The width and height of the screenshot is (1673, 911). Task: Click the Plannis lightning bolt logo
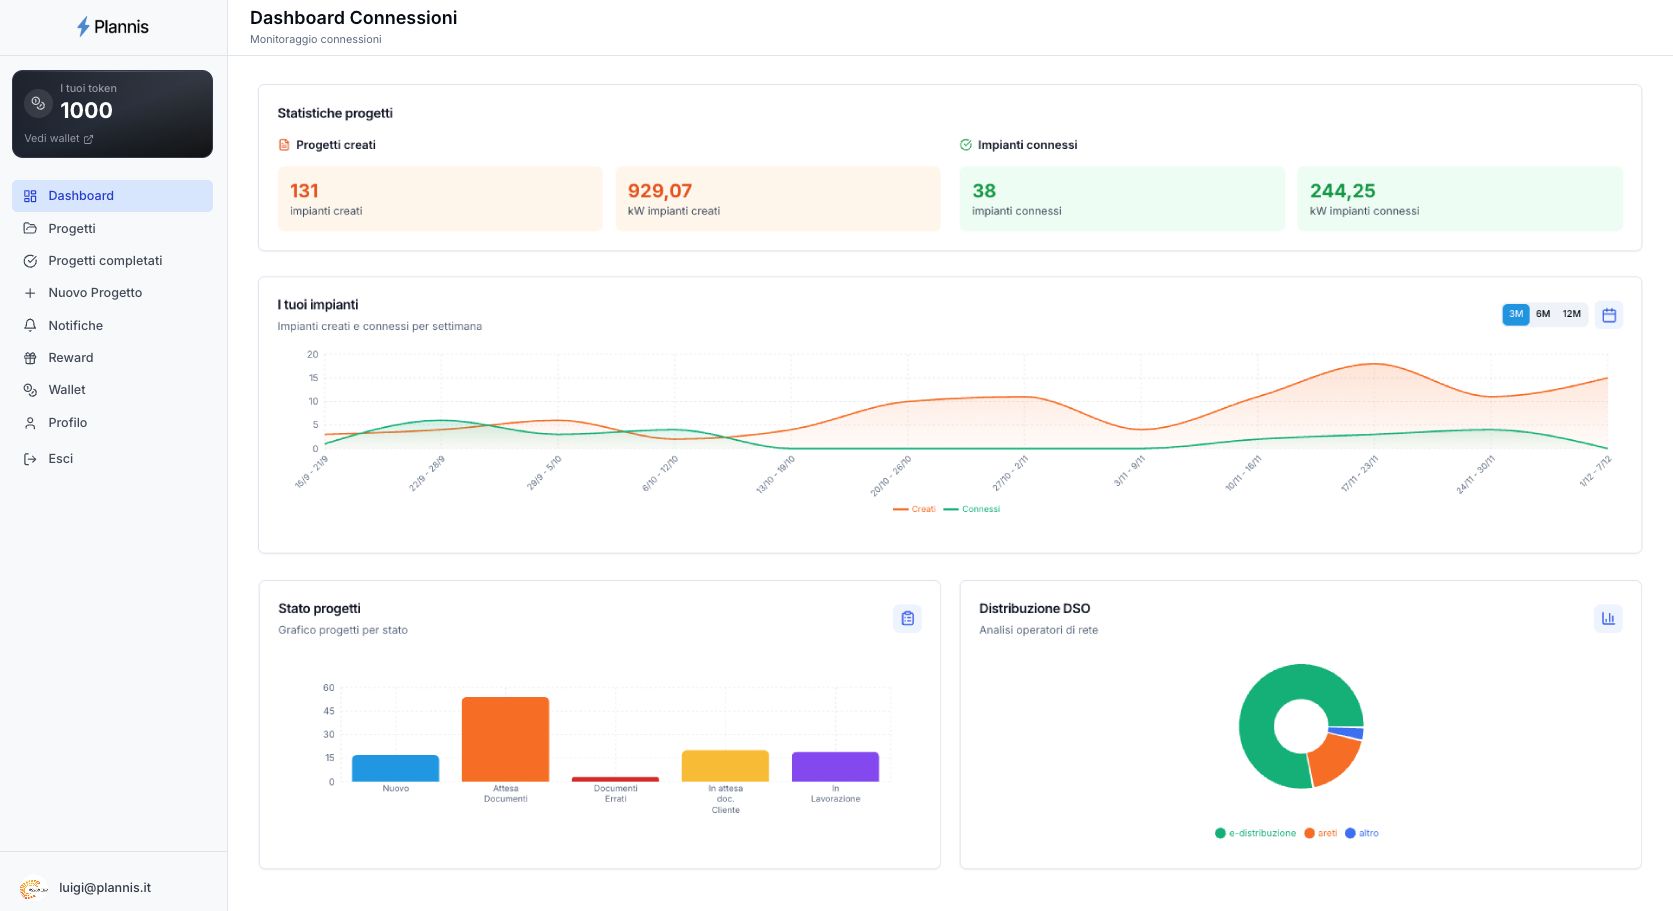84,27
